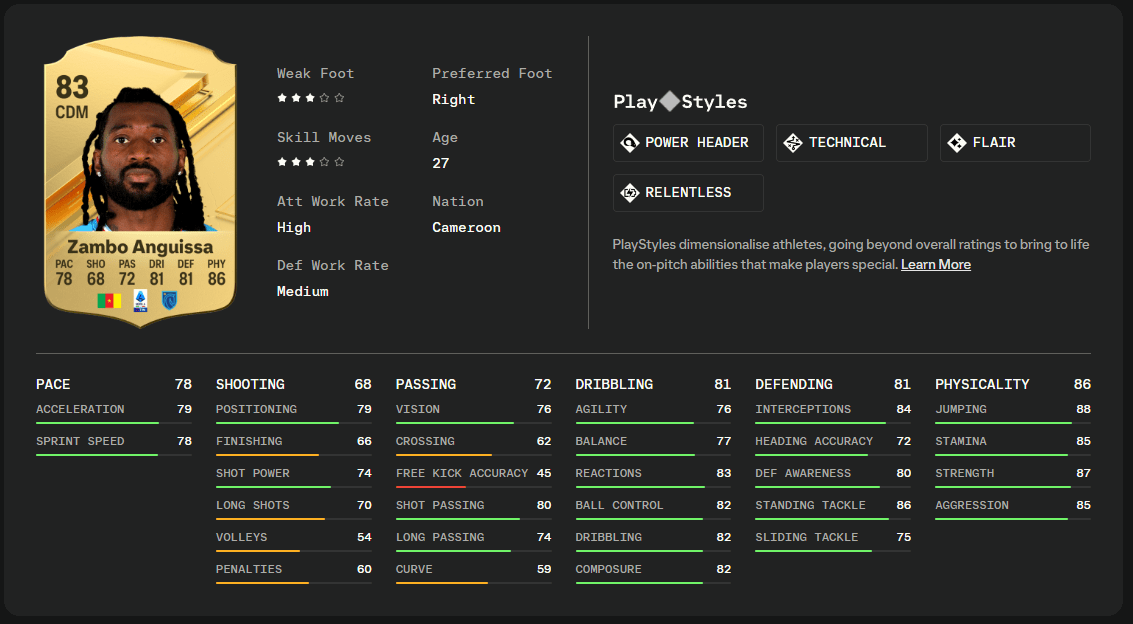Click the PHYSICALITY category heading
1133x624 pixels.
(982, 384)
